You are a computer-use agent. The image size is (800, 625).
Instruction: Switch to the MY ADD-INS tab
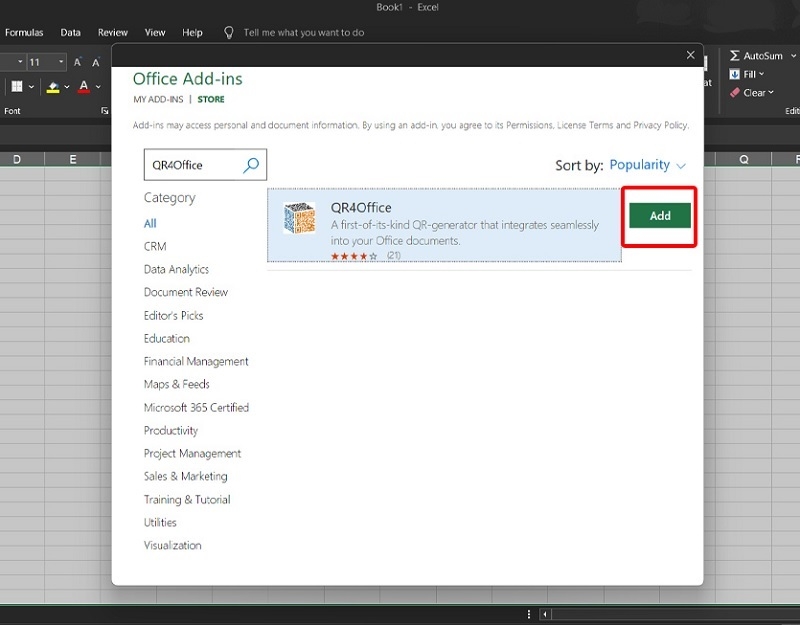(x=157, y=100)
